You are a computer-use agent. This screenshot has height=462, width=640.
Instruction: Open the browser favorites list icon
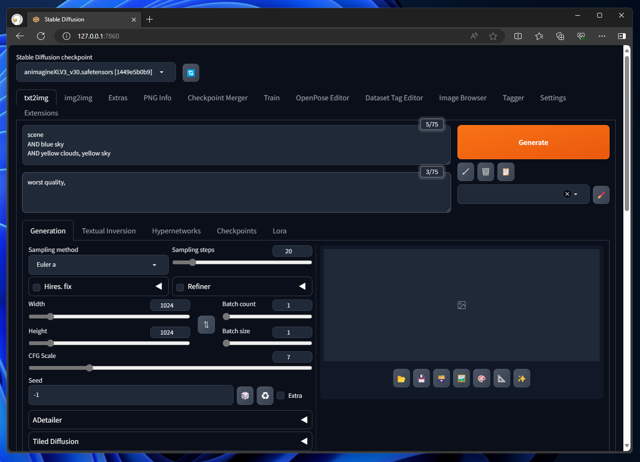539,36
